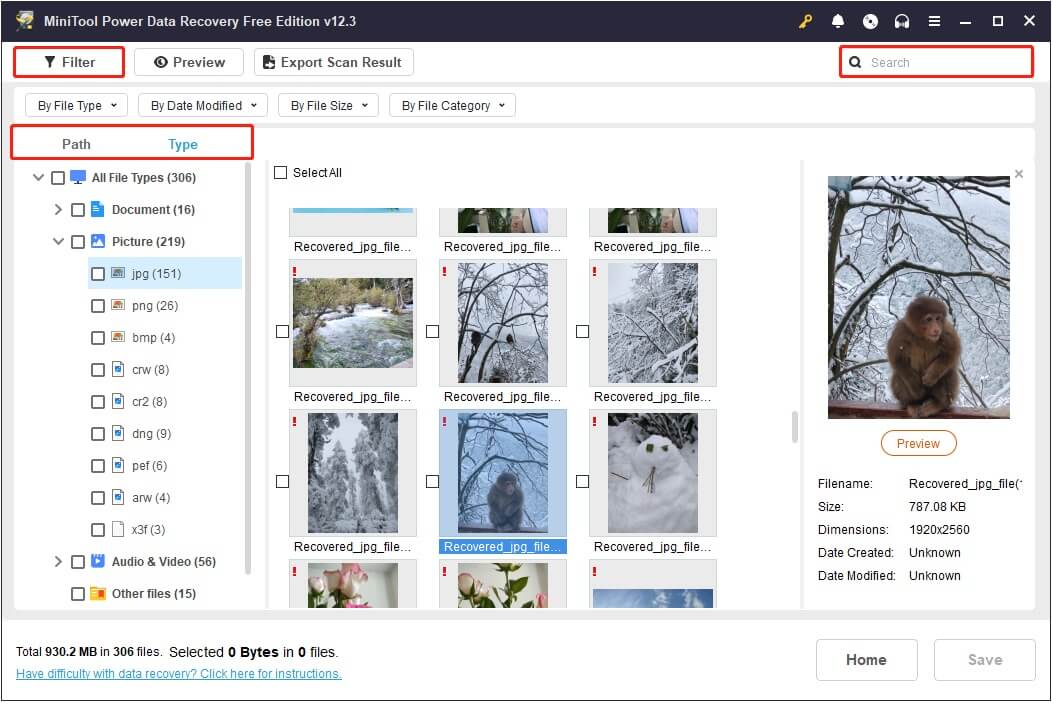
Task: Collapse the Picture node
Action: pos(58,242)
